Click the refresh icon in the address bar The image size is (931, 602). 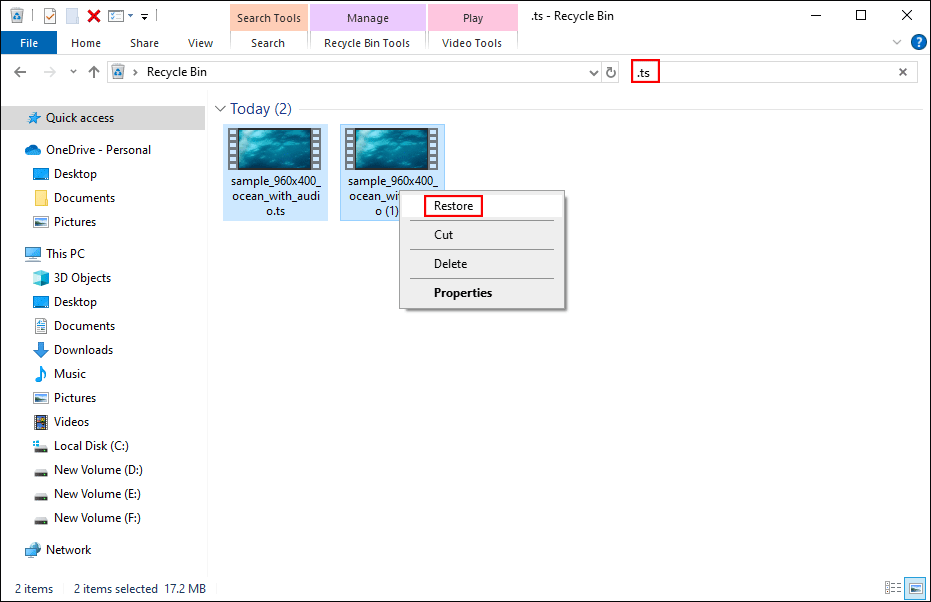[611, 71]
